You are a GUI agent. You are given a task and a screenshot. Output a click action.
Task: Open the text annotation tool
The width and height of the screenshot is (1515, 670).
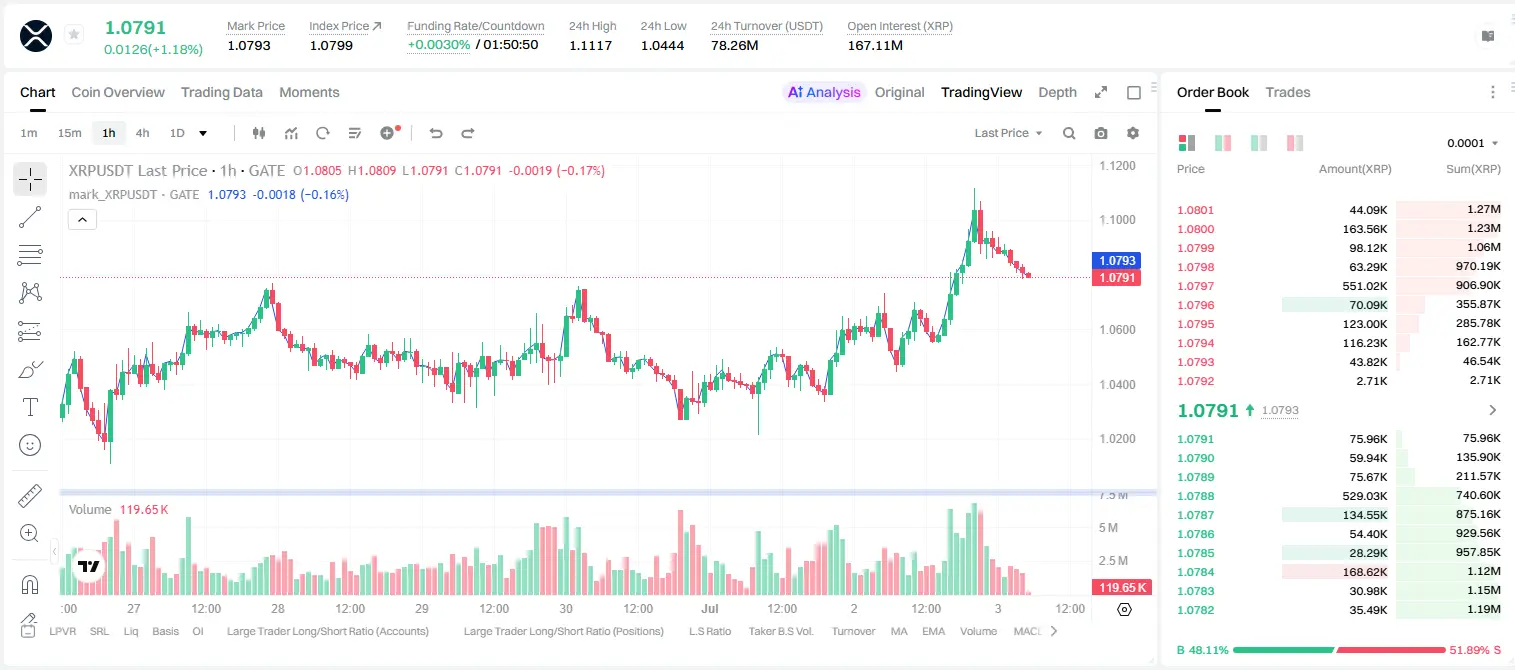tap(30, 407)
